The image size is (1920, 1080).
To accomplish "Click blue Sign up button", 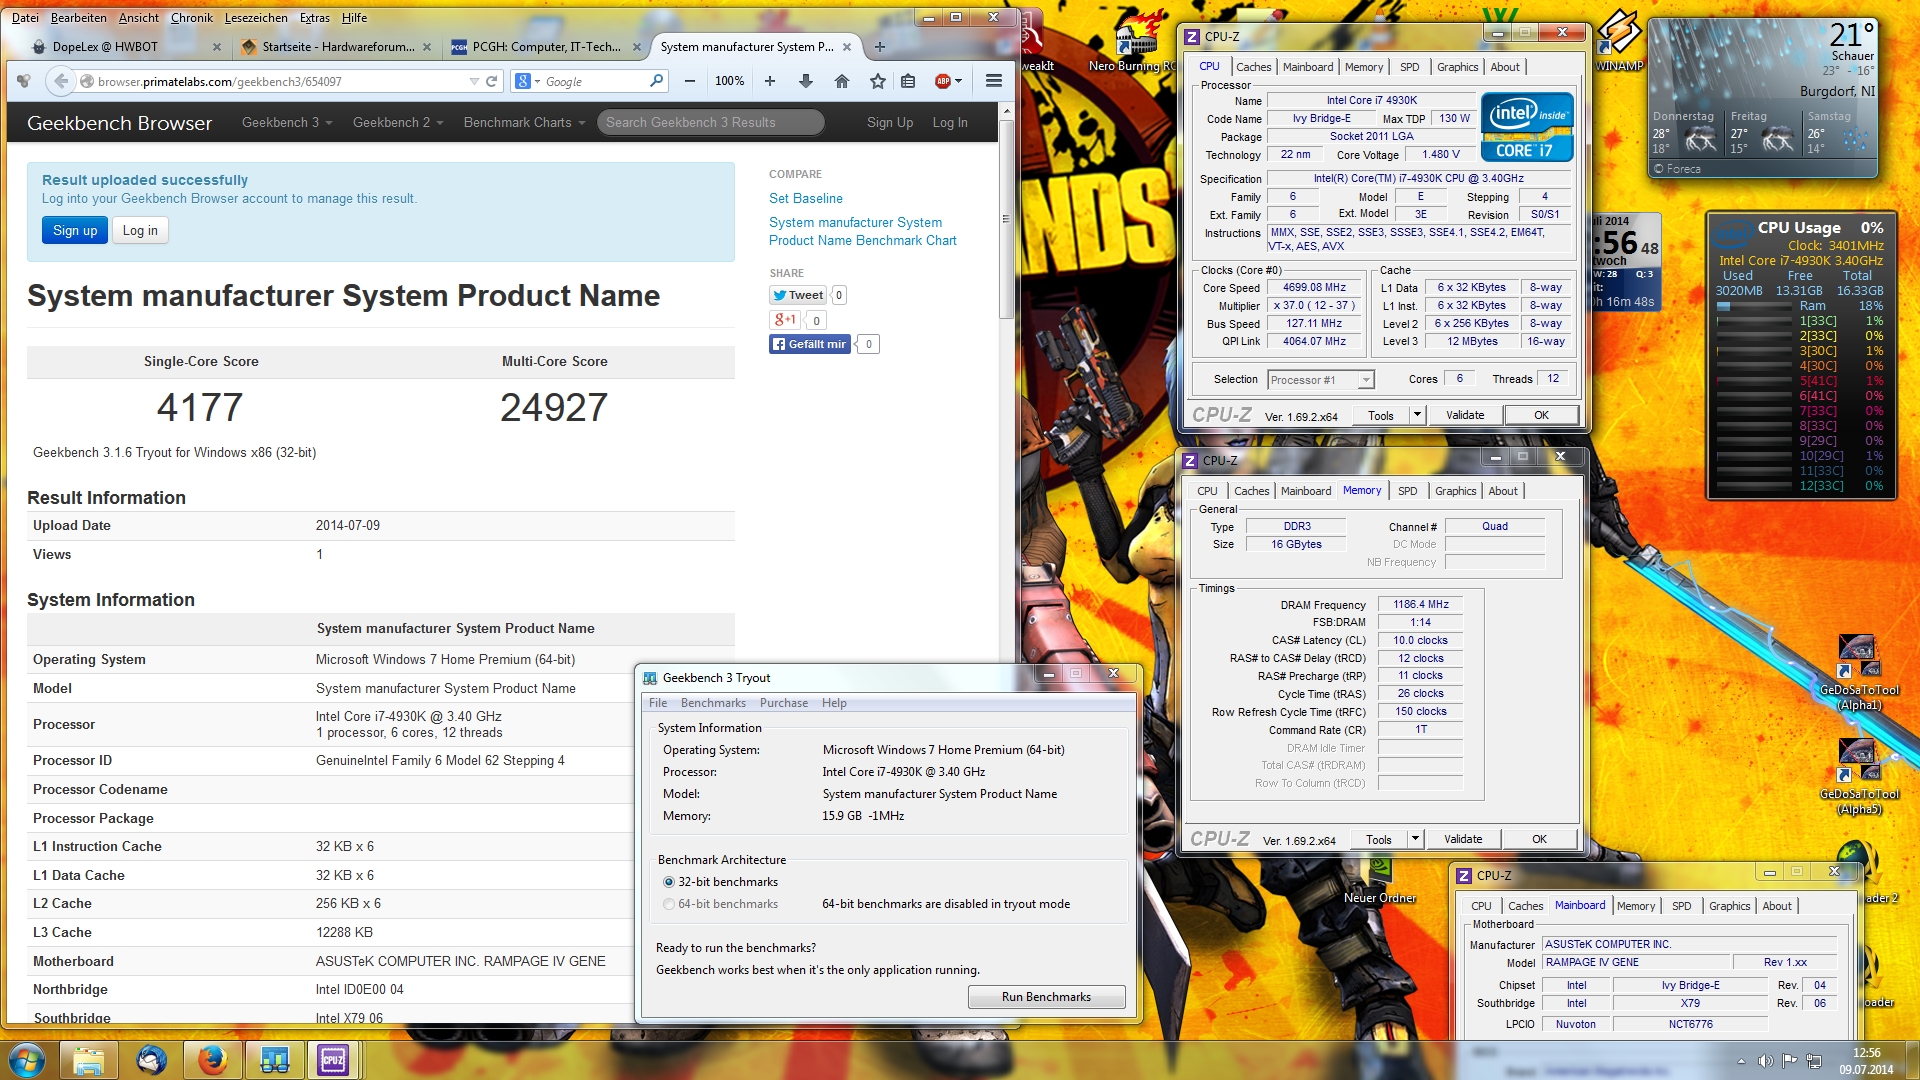I will 75,230.
